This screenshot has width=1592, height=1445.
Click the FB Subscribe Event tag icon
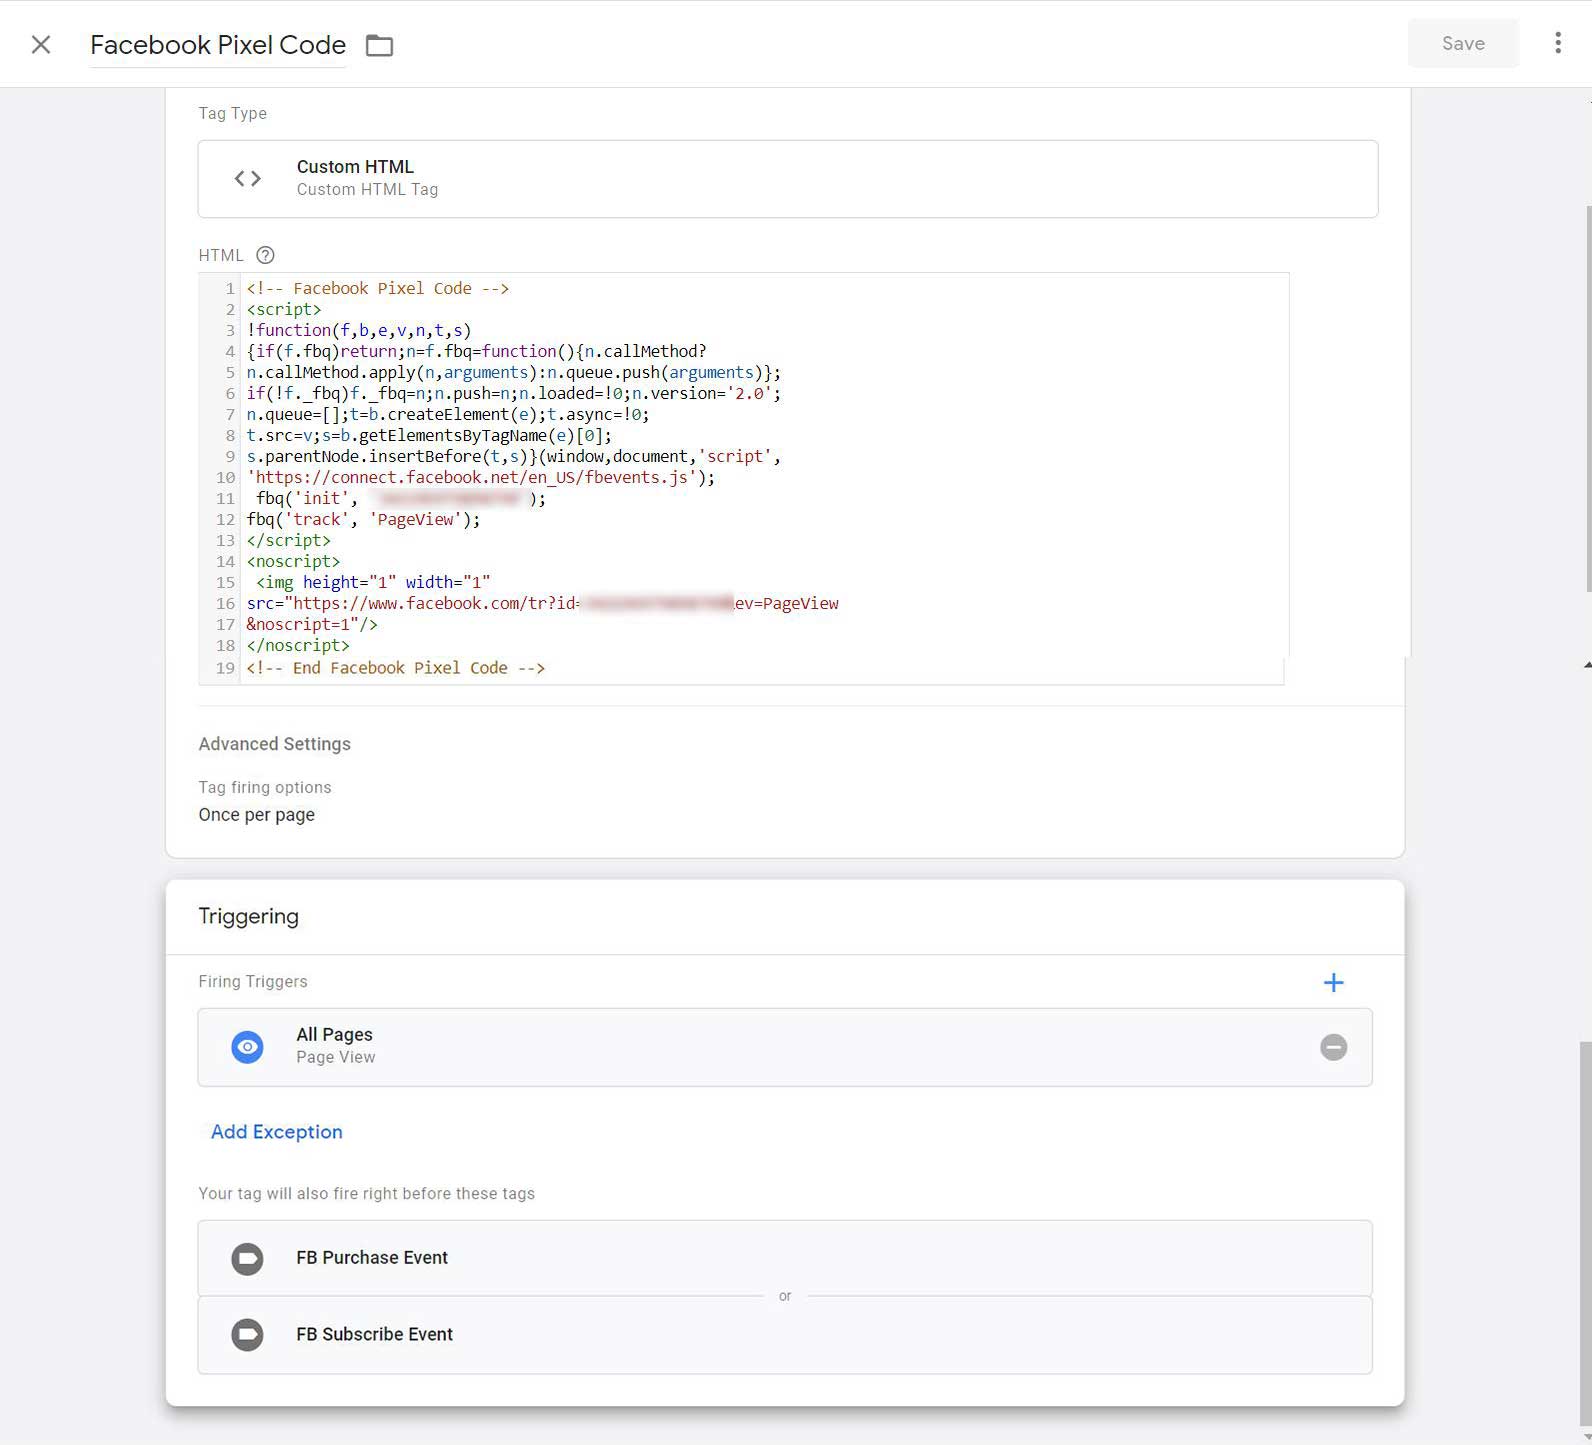pyautogui.click(x=248, y=1335)
